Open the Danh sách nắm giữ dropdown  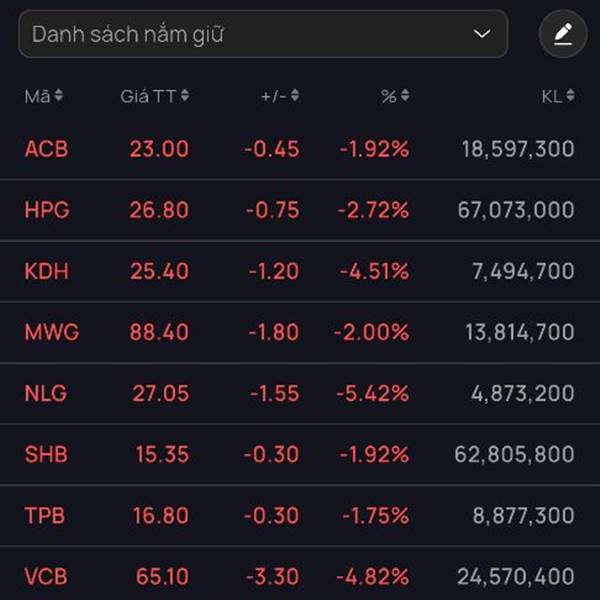pyautogui.click(x=262, y=35)
